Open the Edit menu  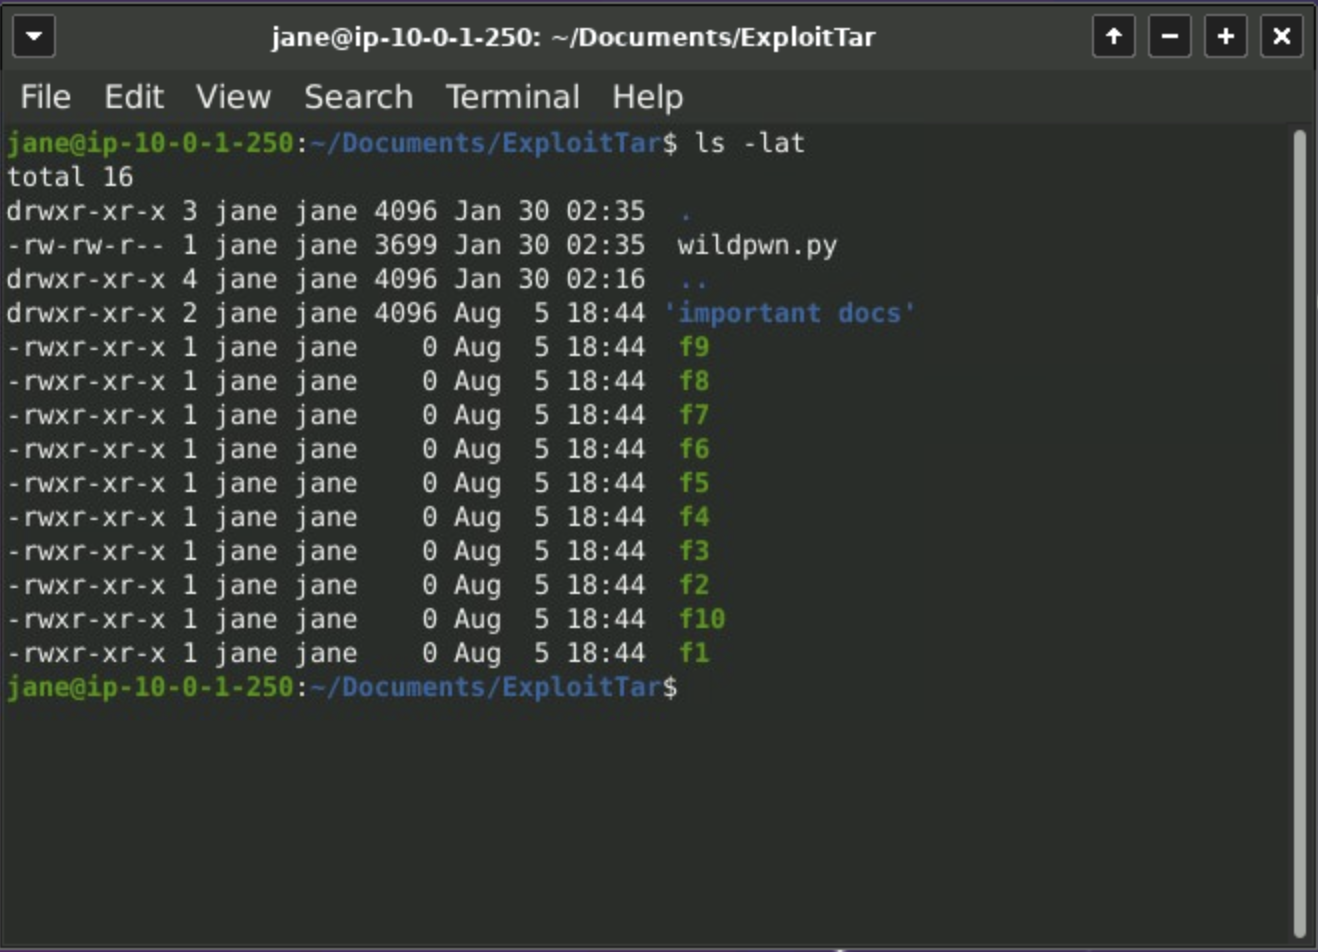coord(133,96)
